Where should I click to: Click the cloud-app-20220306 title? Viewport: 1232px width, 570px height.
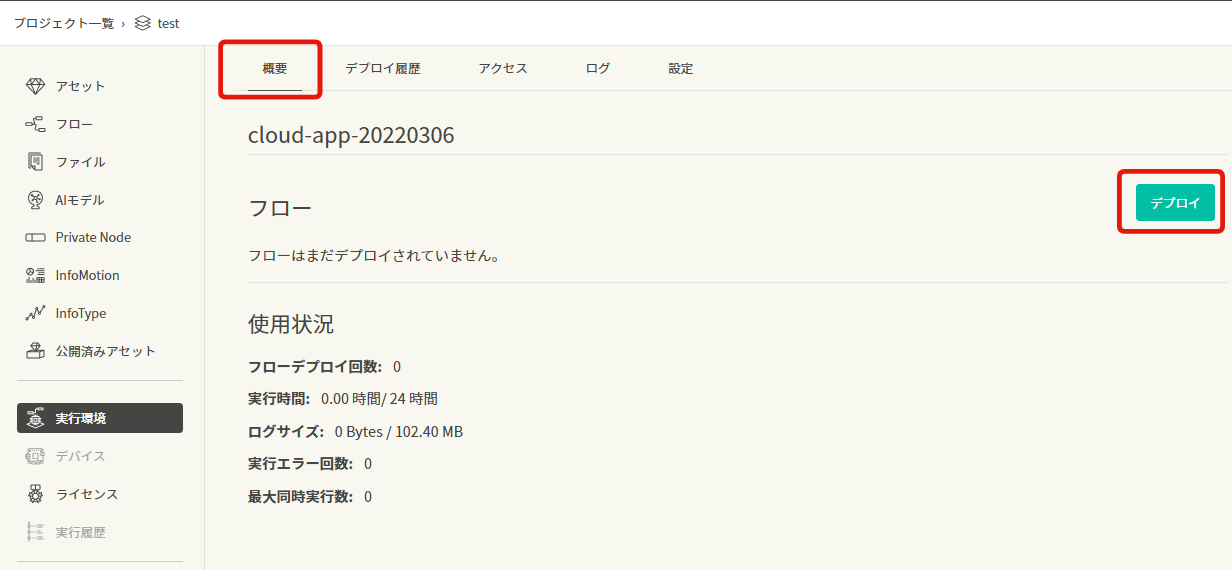pyautogui.click(x=351, y=135)
